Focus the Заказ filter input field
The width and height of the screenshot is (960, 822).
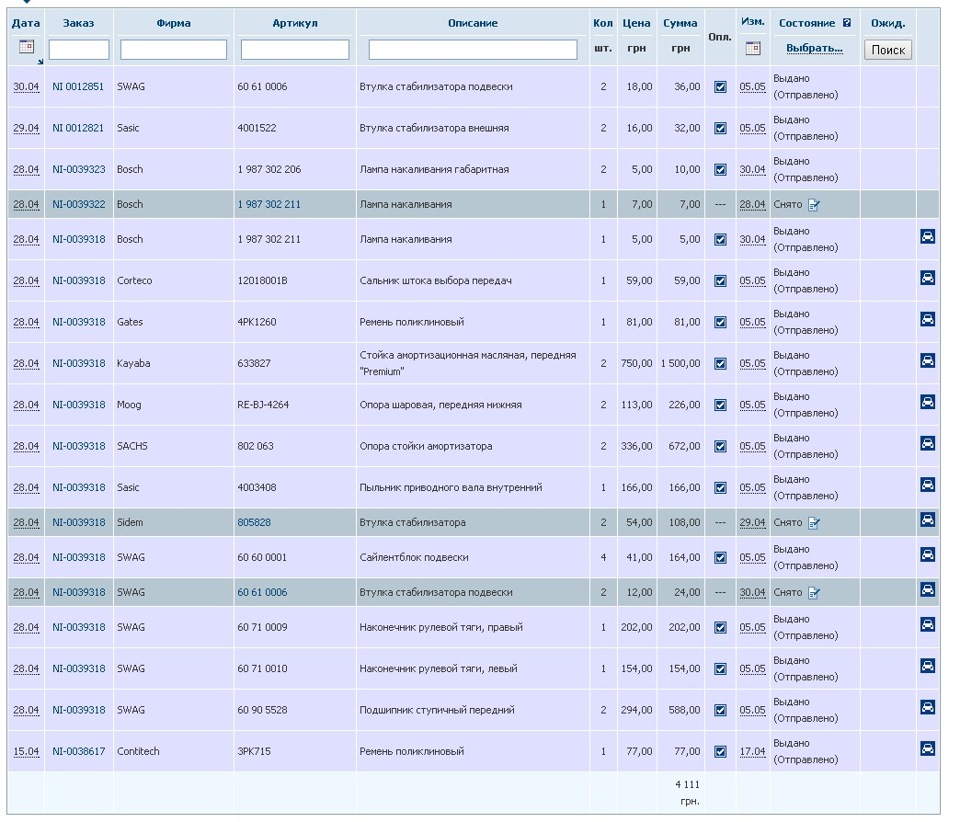pos(79,50)
